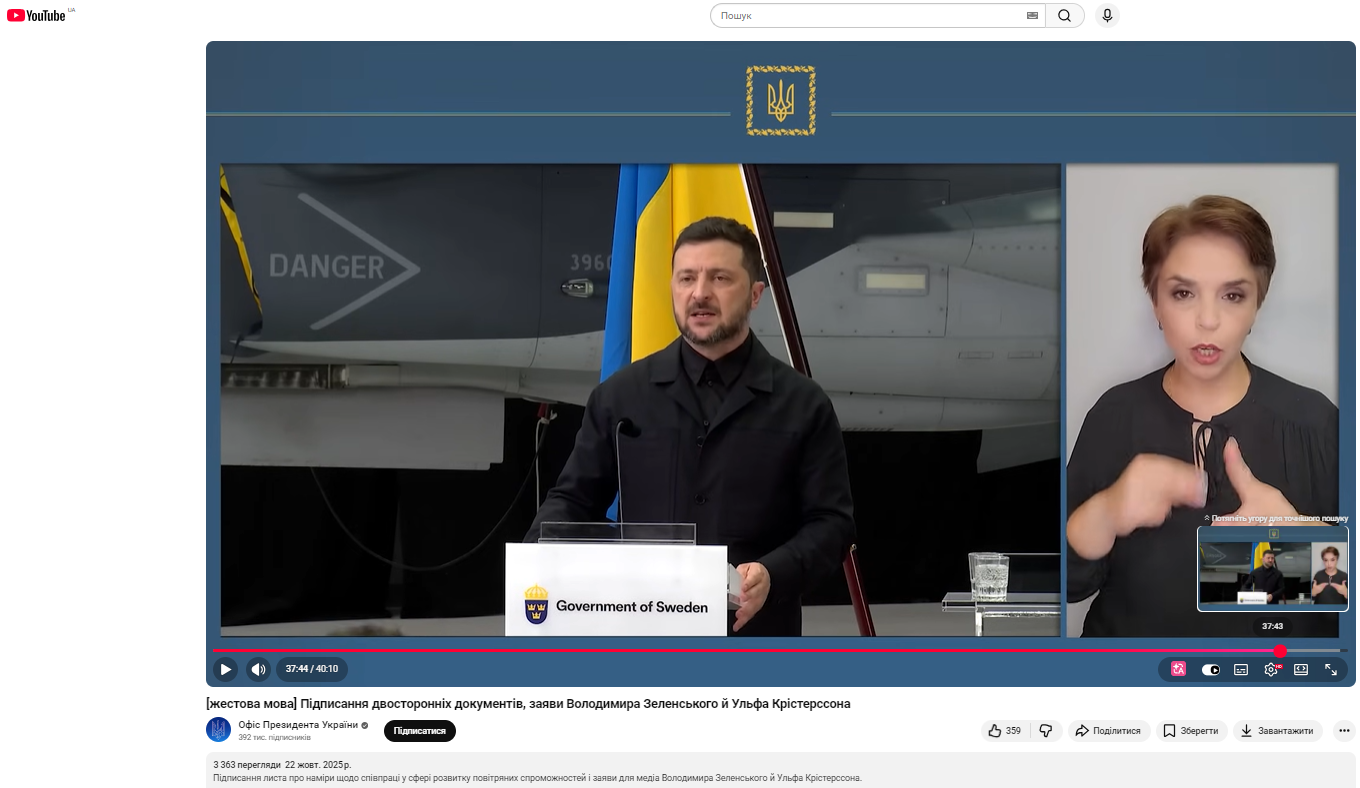This screenshot has width=1360, height=788.
Task: Click the red progress bar scrubber
Action: click(x=1280, y=651)
